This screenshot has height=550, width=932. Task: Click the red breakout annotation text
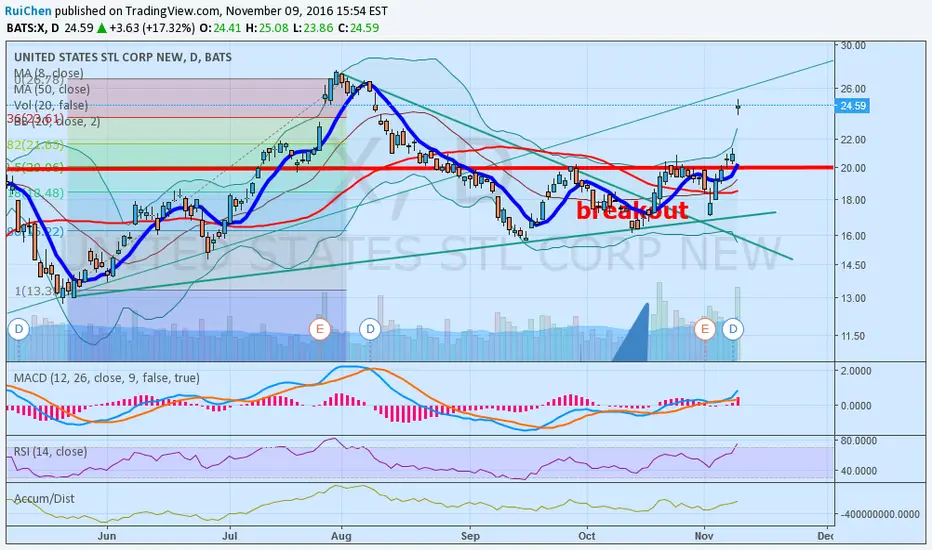click(632, 210)
